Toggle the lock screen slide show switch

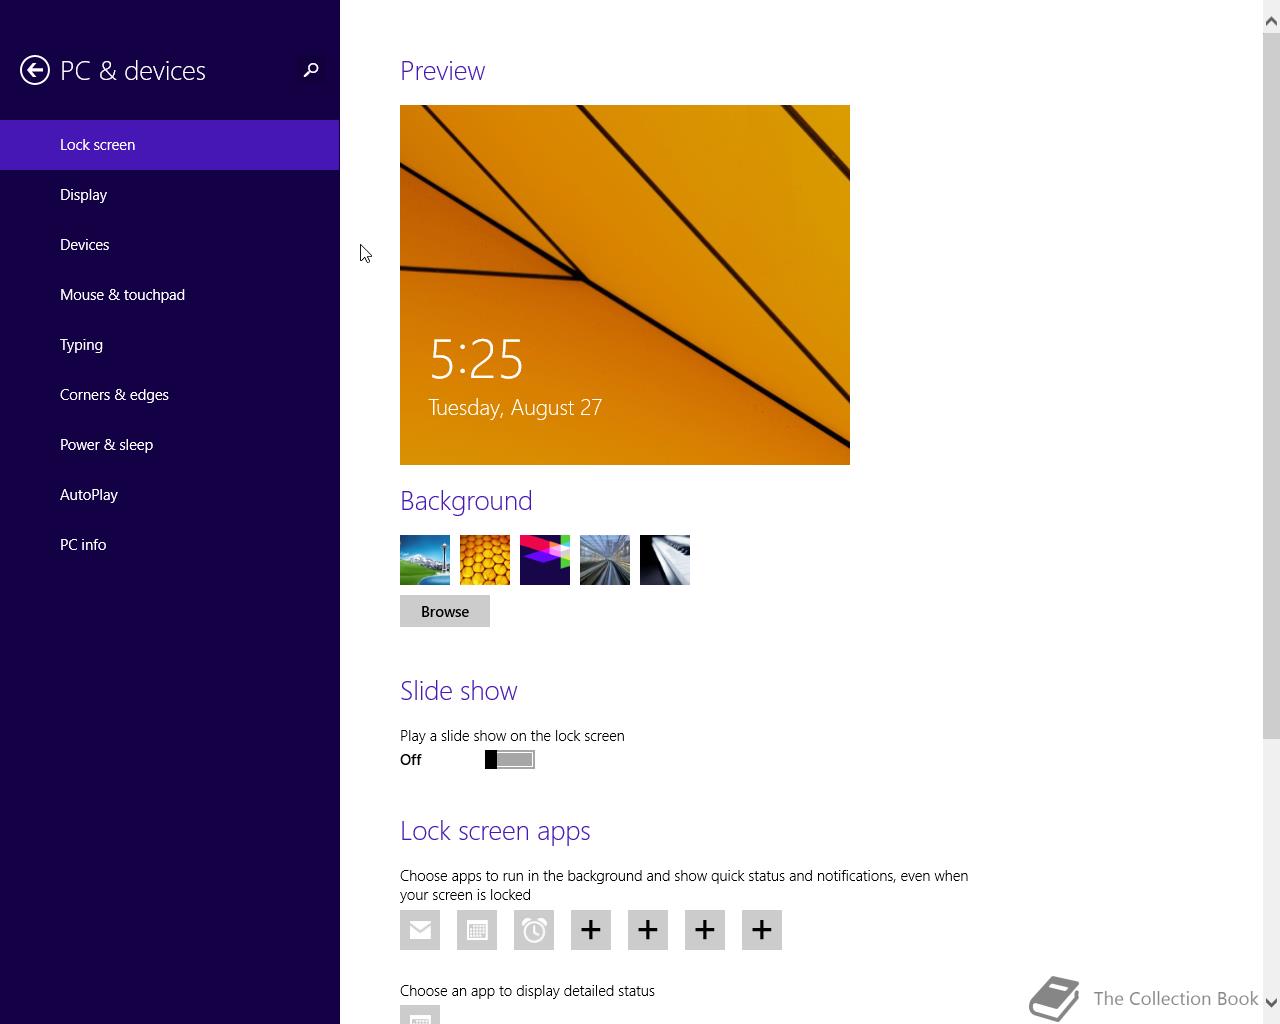pyautogui.click(x=510, y=760)
